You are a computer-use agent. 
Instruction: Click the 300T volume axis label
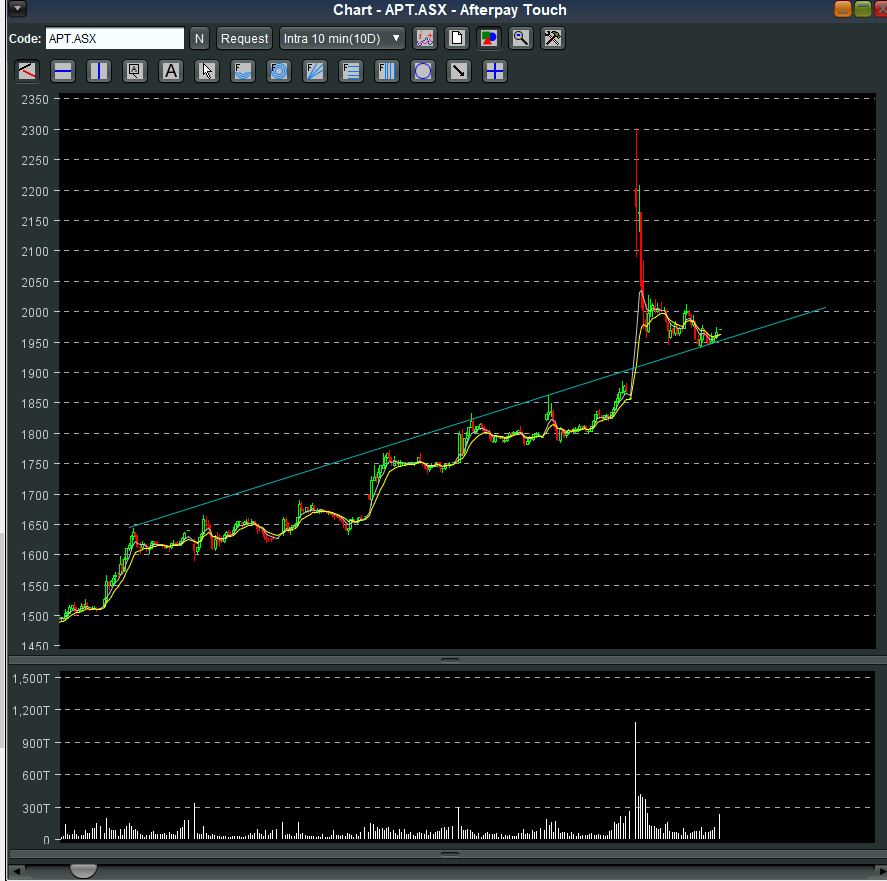coord(36,808)
